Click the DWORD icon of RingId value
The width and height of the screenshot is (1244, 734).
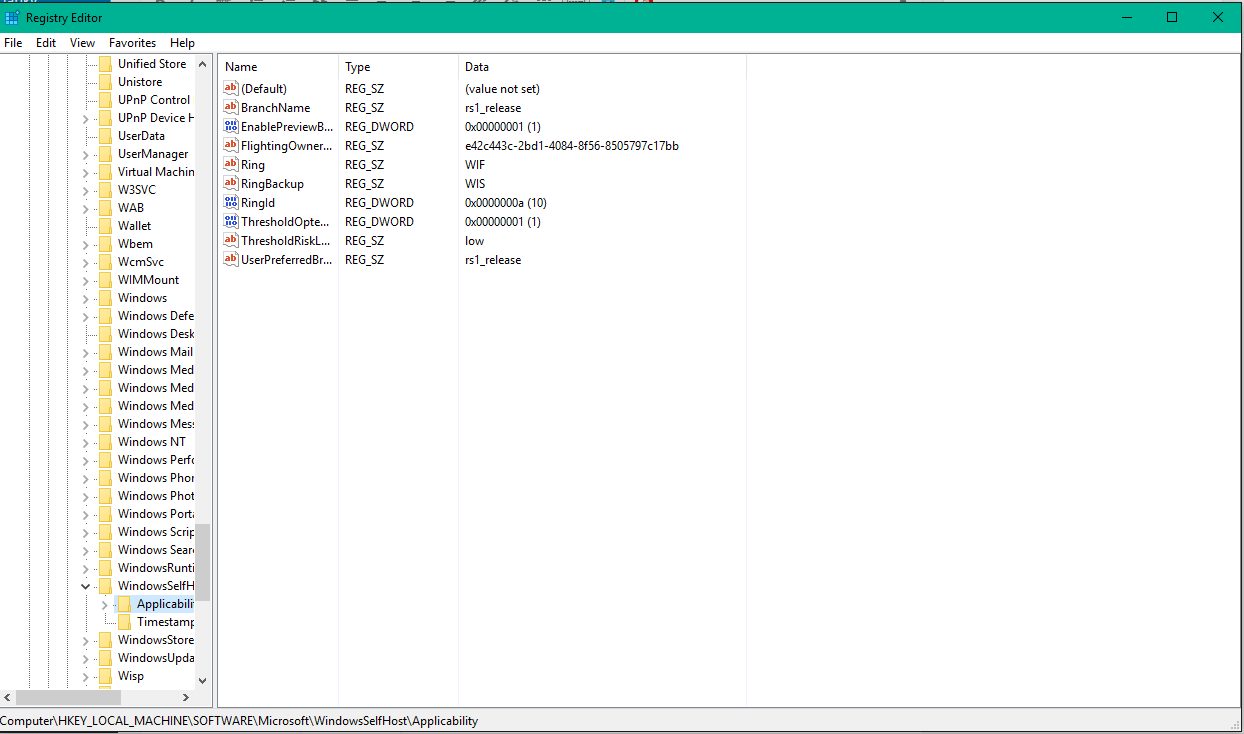click(x=231, y=202)
